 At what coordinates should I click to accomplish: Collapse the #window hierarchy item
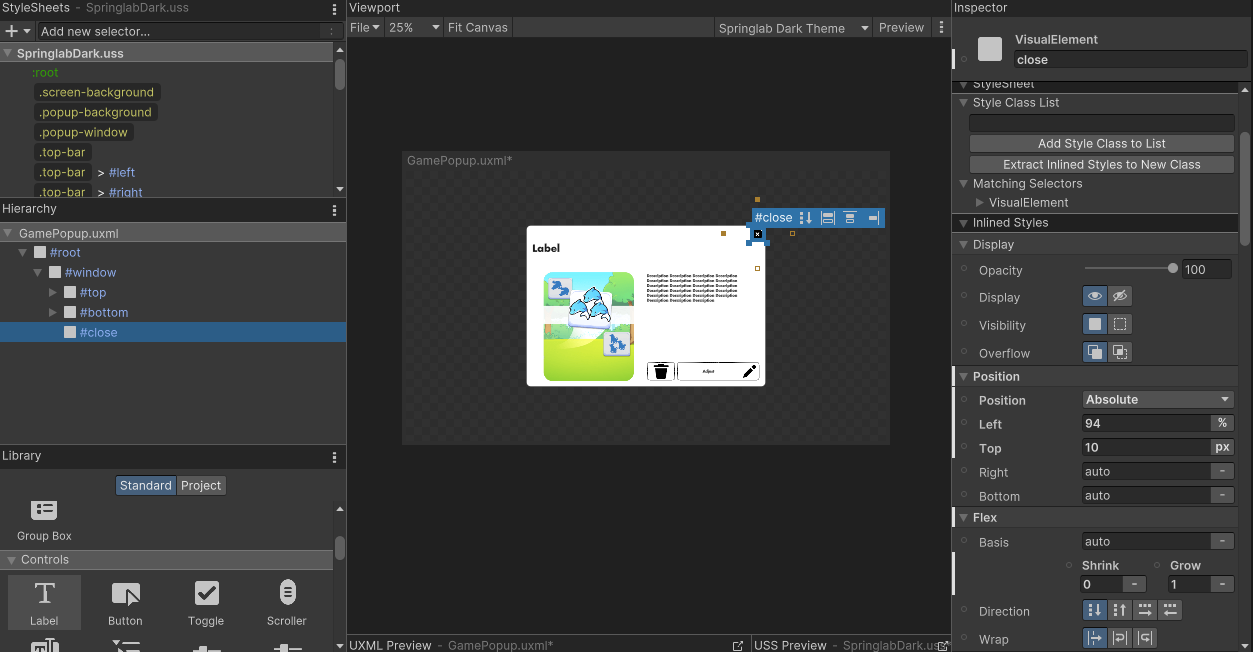click(37, 272)
